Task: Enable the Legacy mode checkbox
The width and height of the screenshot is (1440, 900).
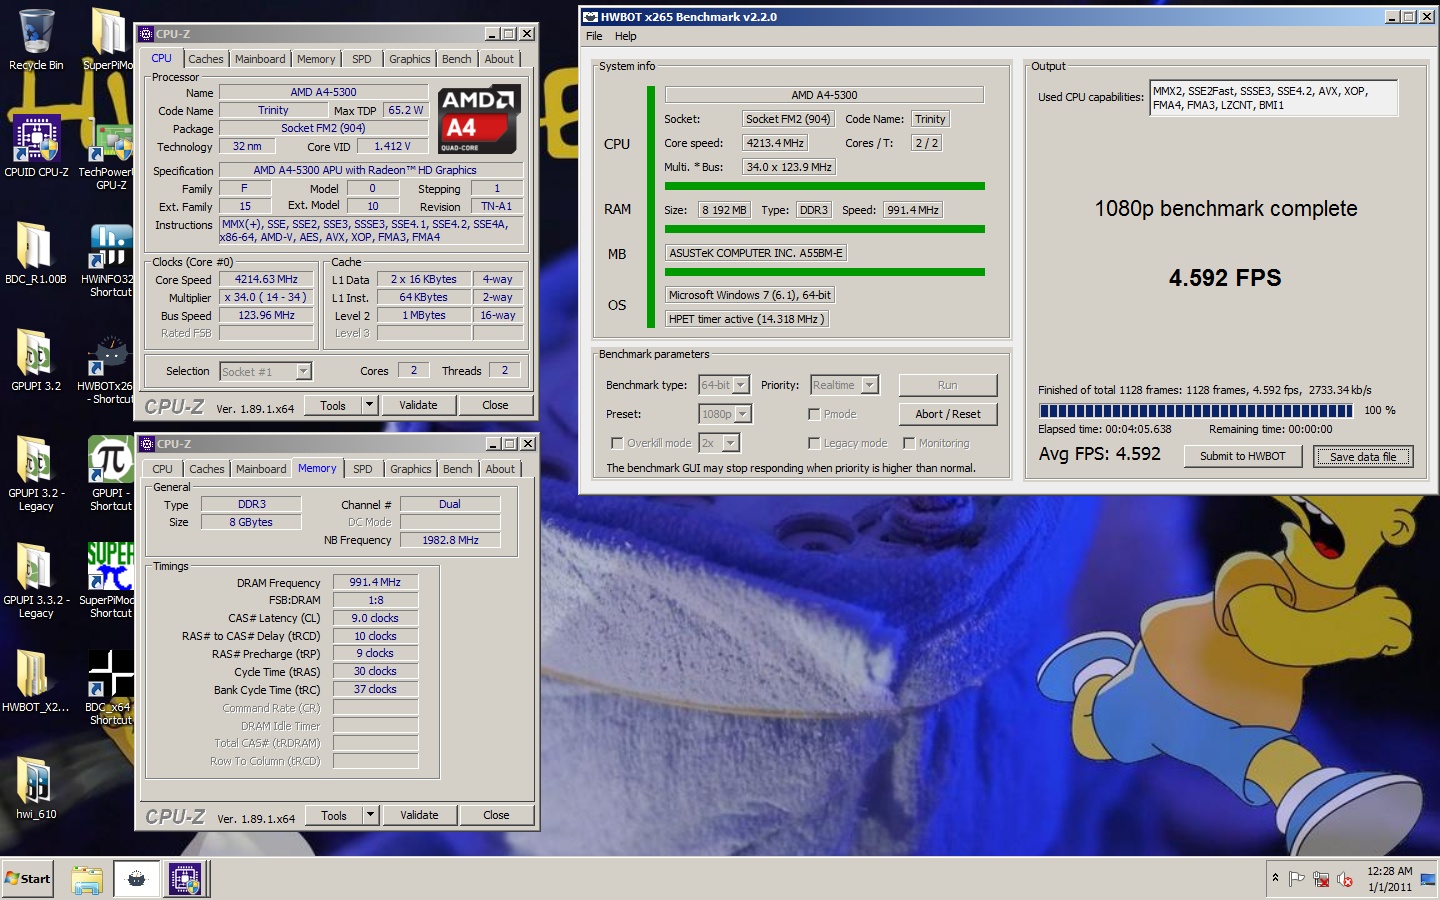Action: pos(814,443)
